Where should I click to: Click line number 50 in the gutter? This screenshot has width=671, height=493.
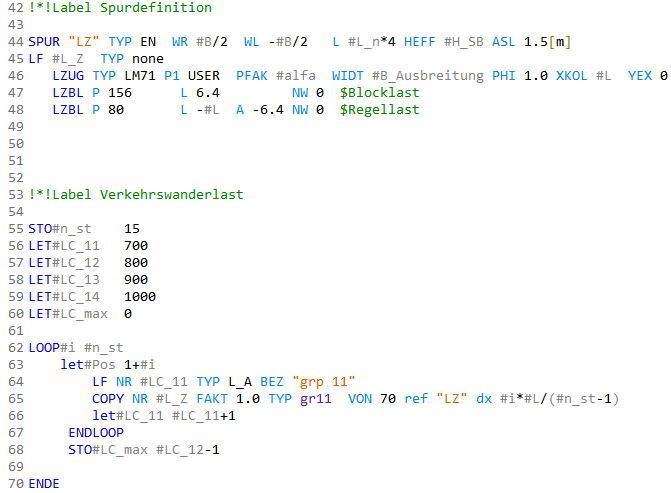(x=16, y=144)
